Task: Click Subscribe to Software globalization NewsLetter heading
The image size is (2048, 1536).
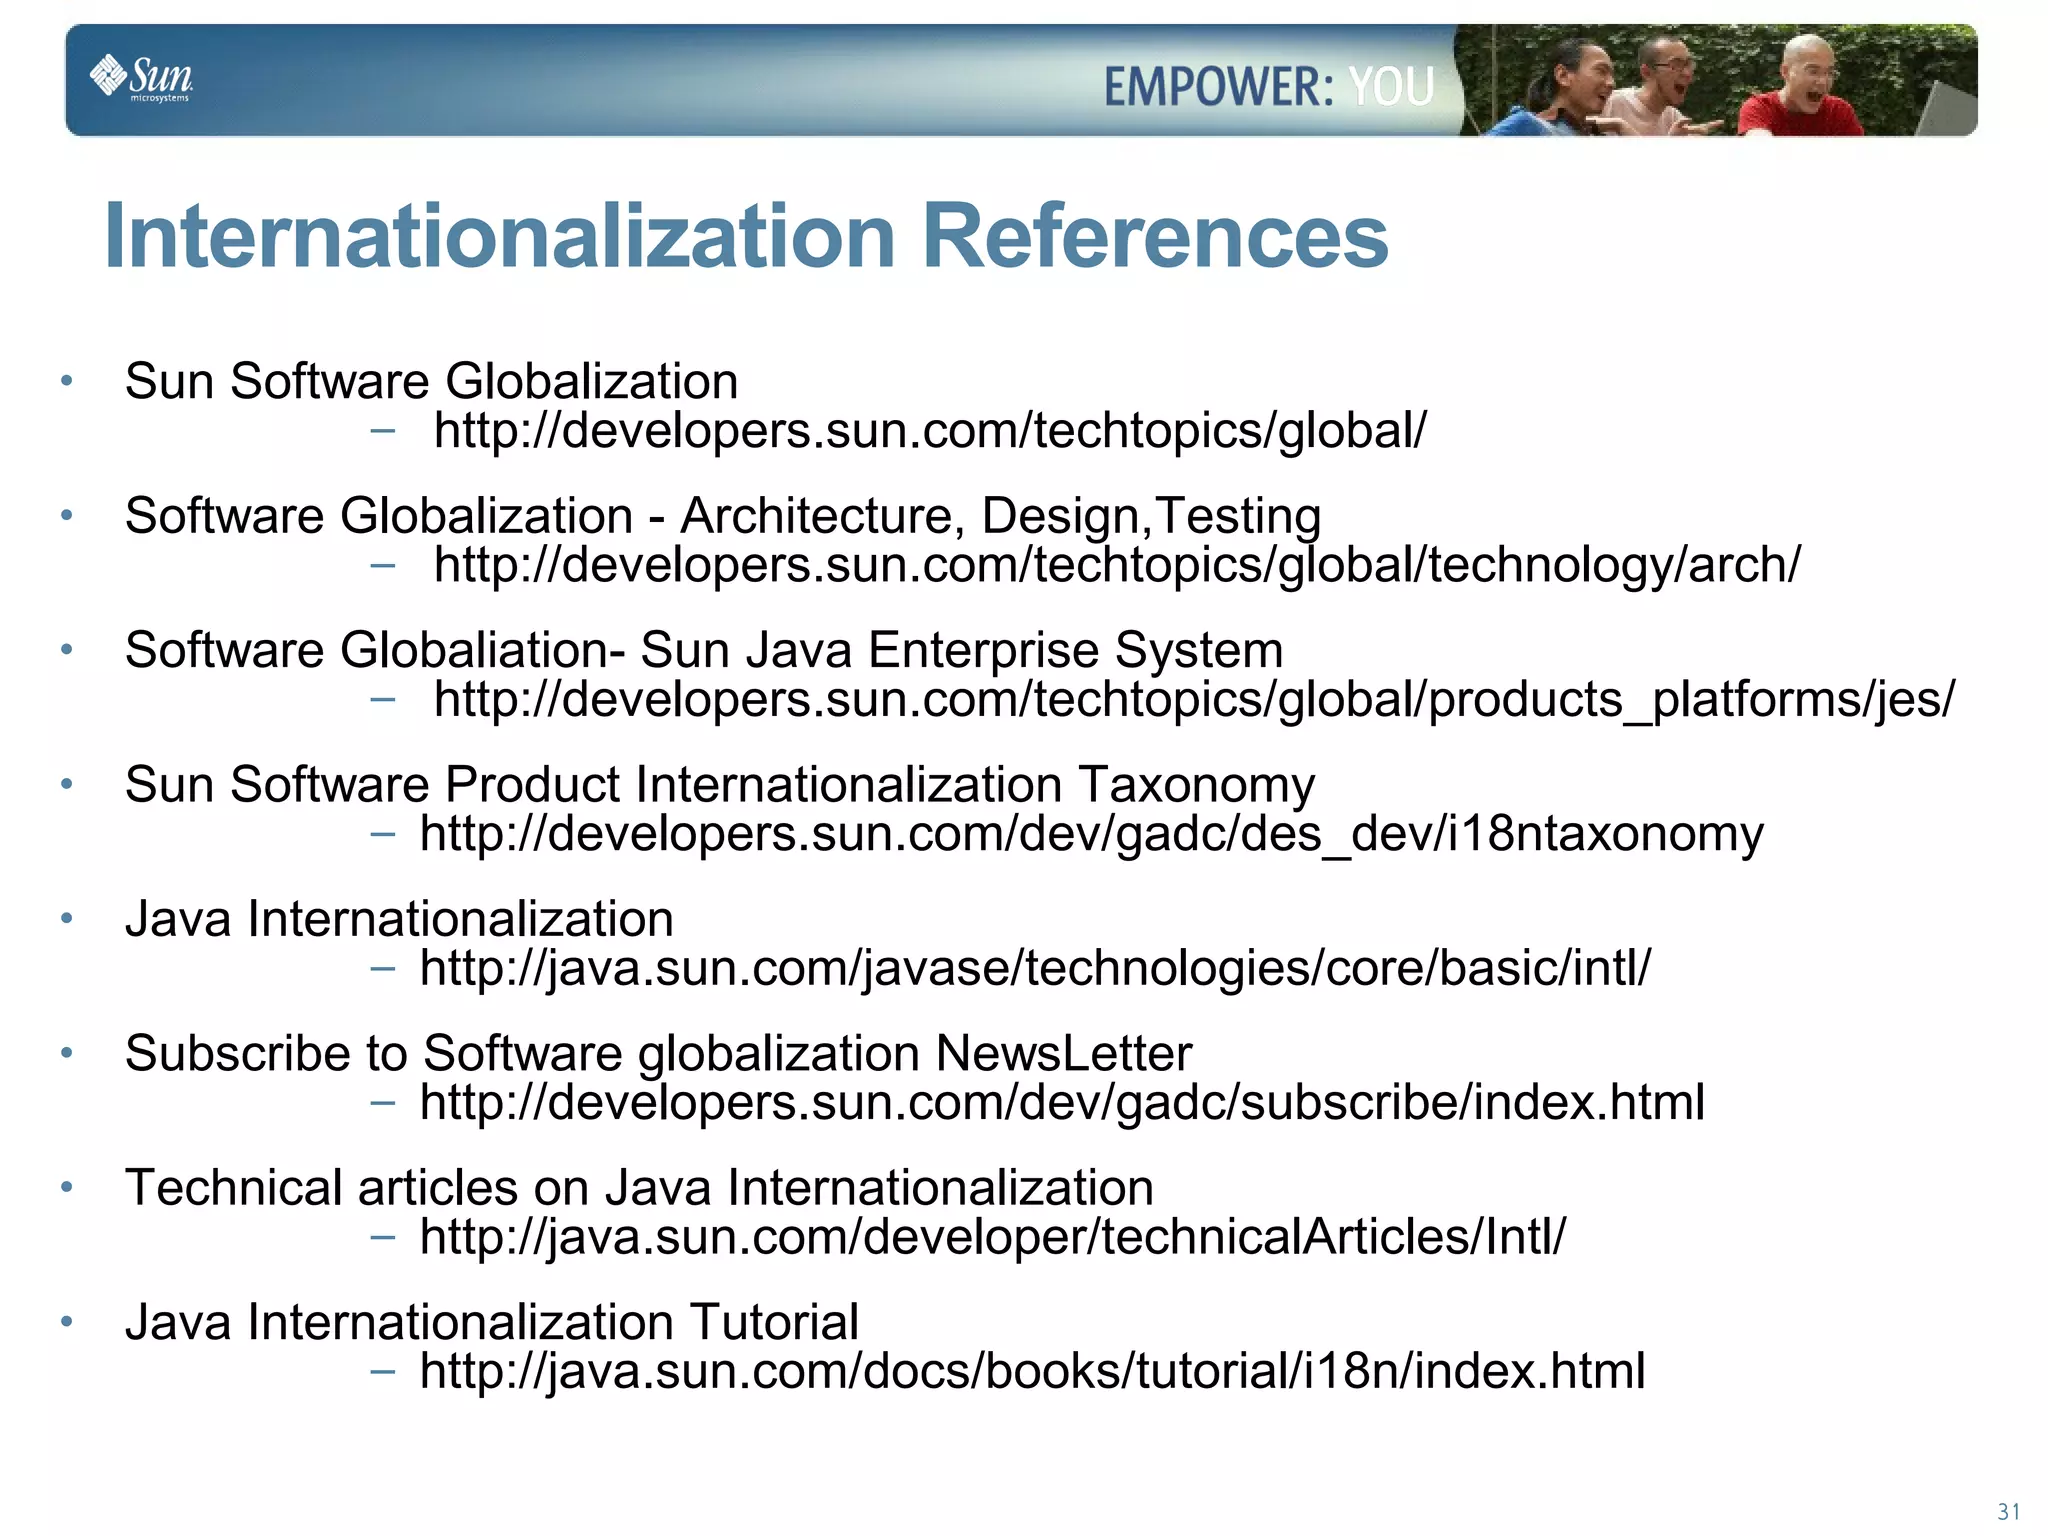Action: coord(658,1053)
